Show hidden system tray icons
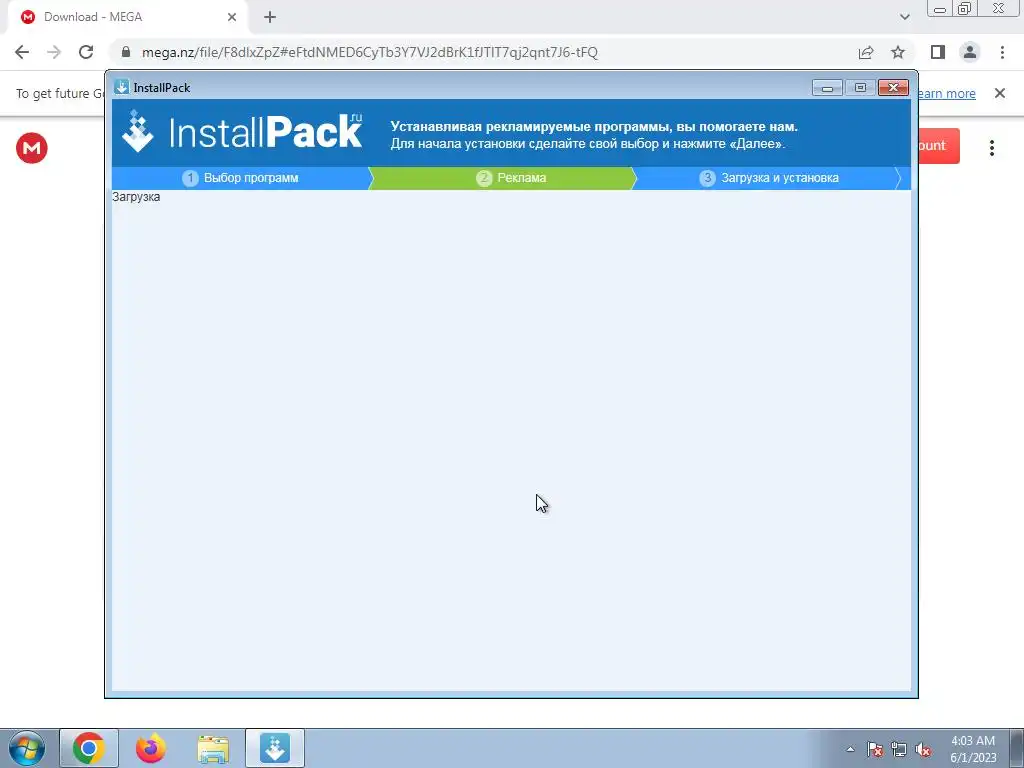The image size is (1024, 768). [x=850, y=749]
